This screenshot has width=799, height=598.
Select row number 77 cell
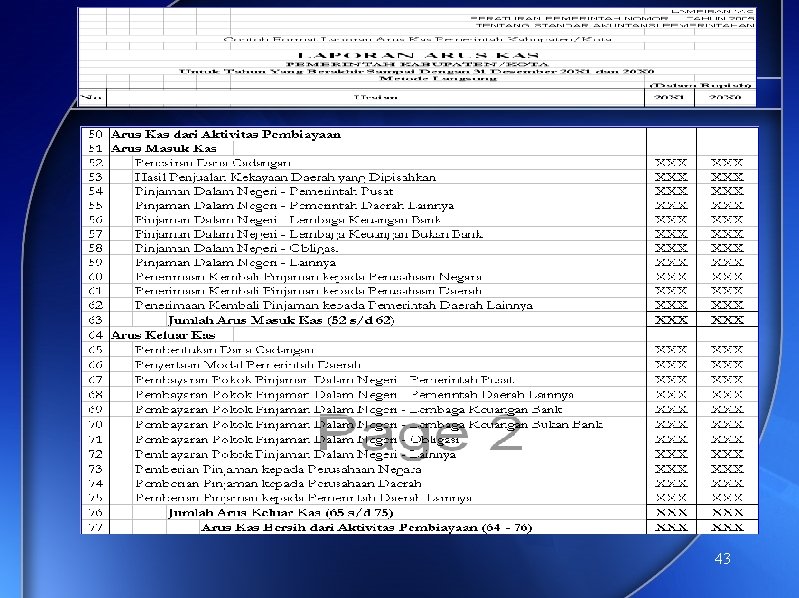tap(95, 527)
